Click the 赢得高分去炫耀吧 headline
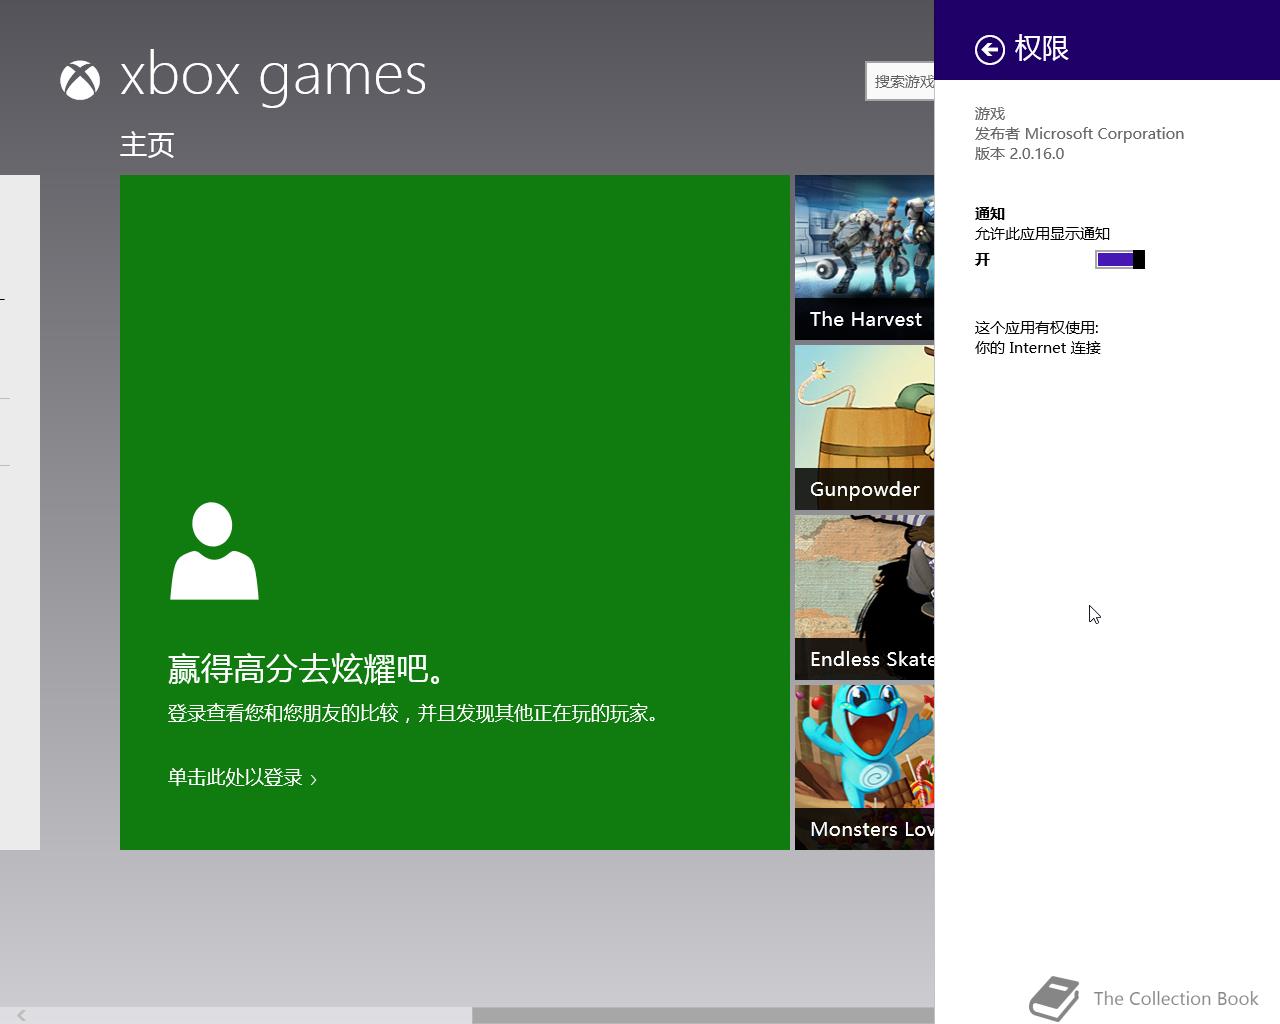 point(308,669)
